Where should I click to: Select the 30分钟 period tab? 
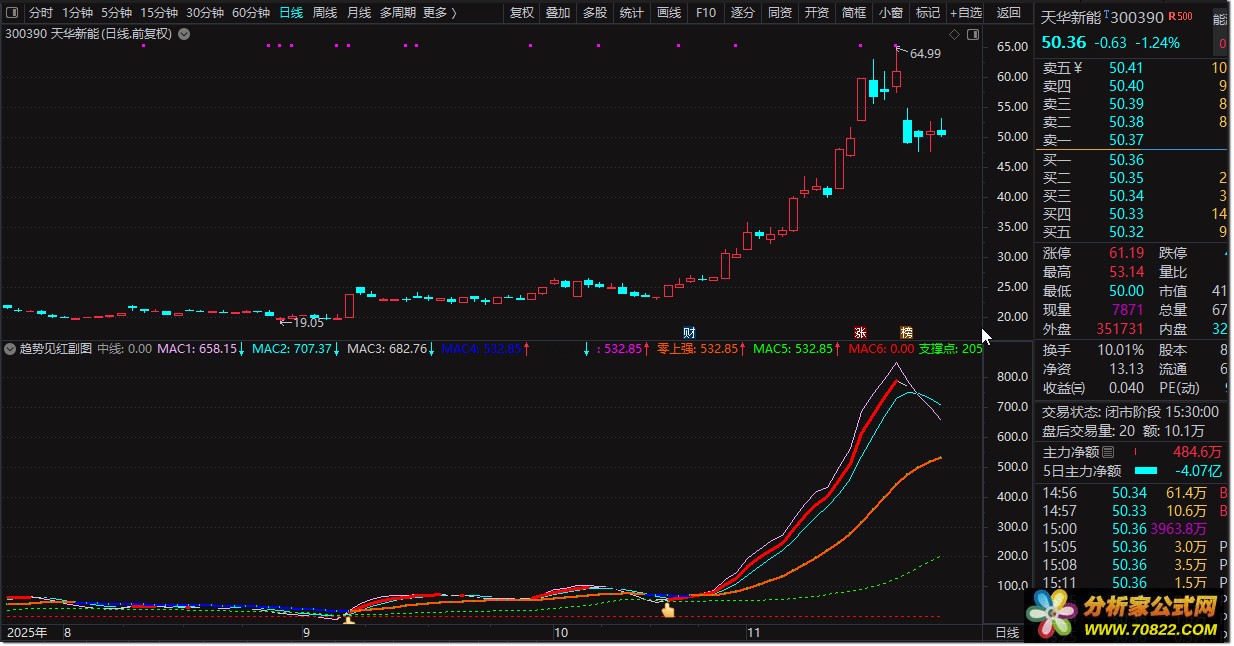coord(205,13)
